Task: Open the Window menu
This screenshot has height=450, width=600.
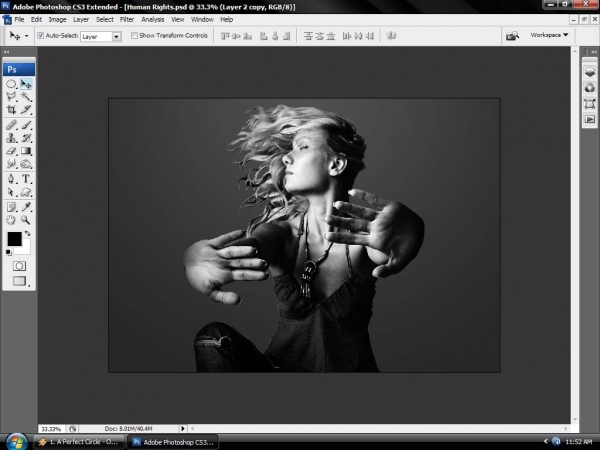Action: pos(202,20)
